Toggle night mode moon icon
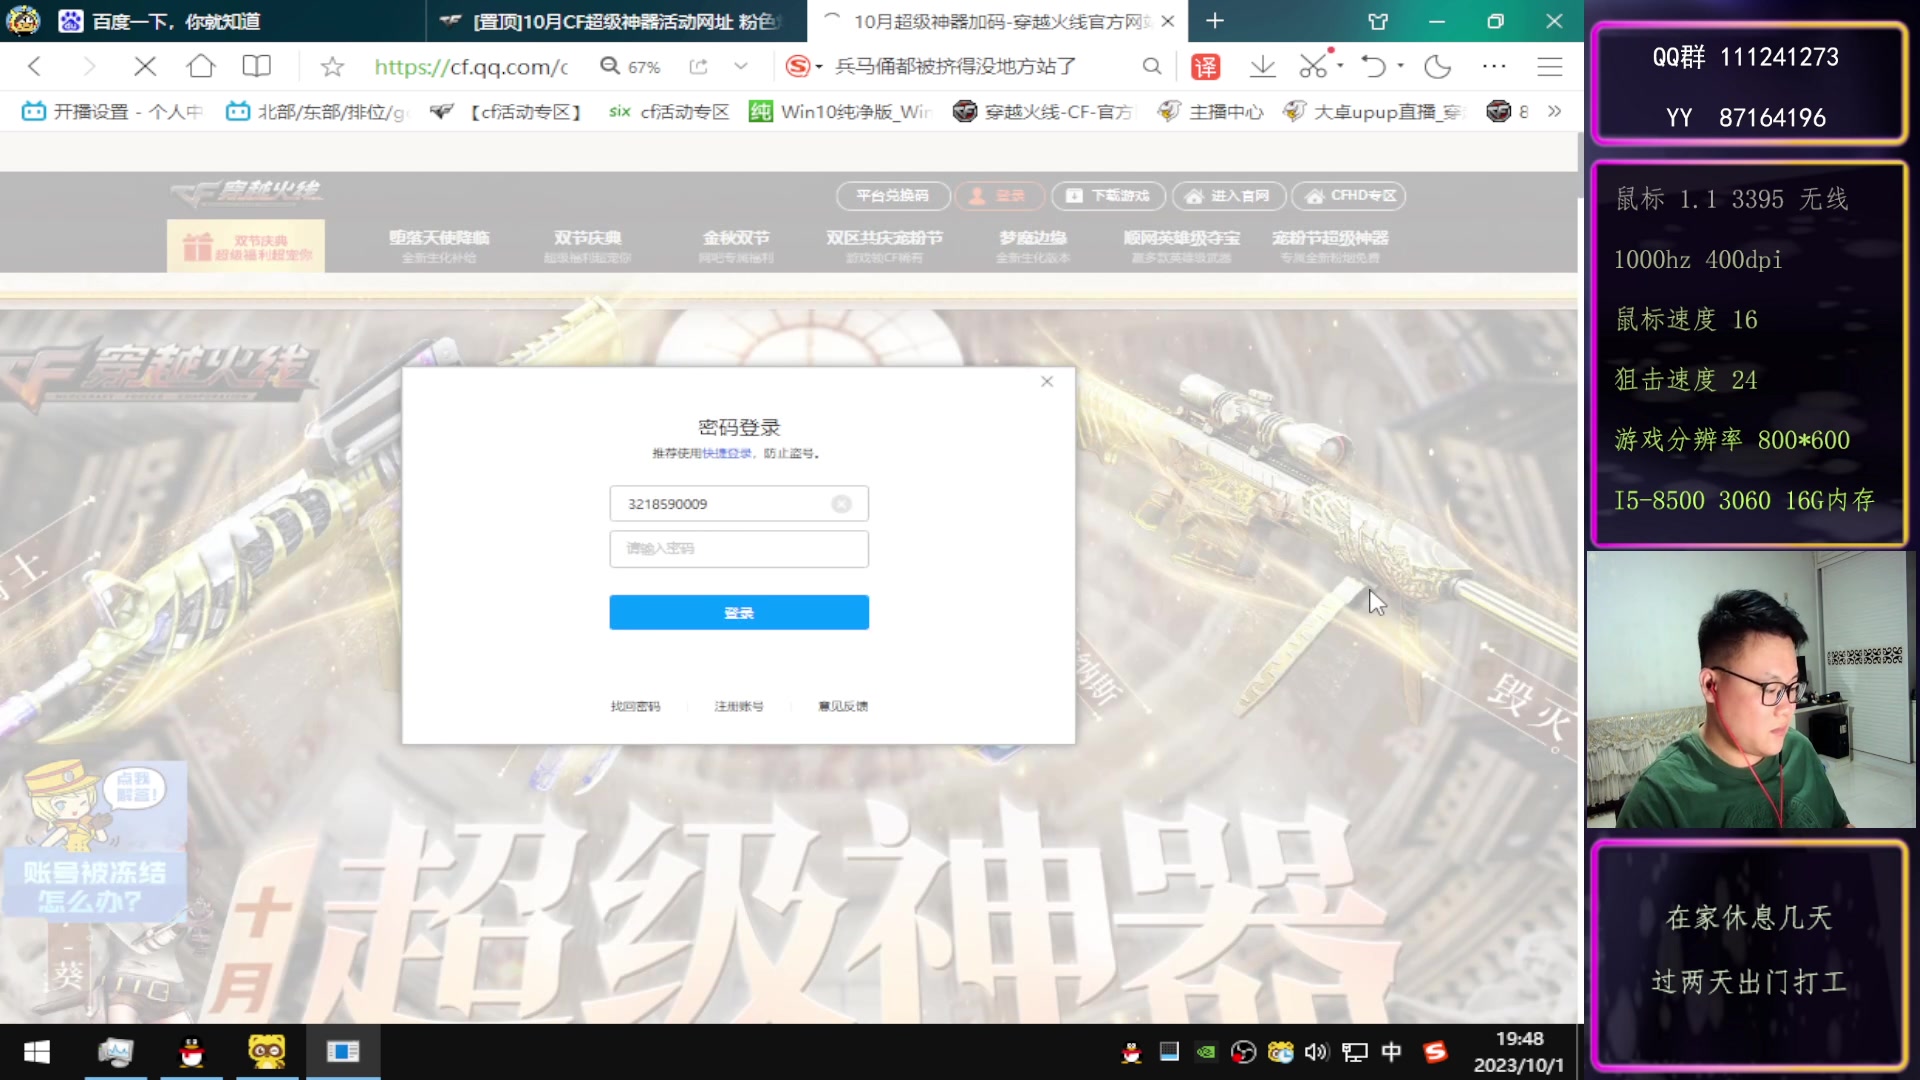1920x1080 pixels. 1438,67
